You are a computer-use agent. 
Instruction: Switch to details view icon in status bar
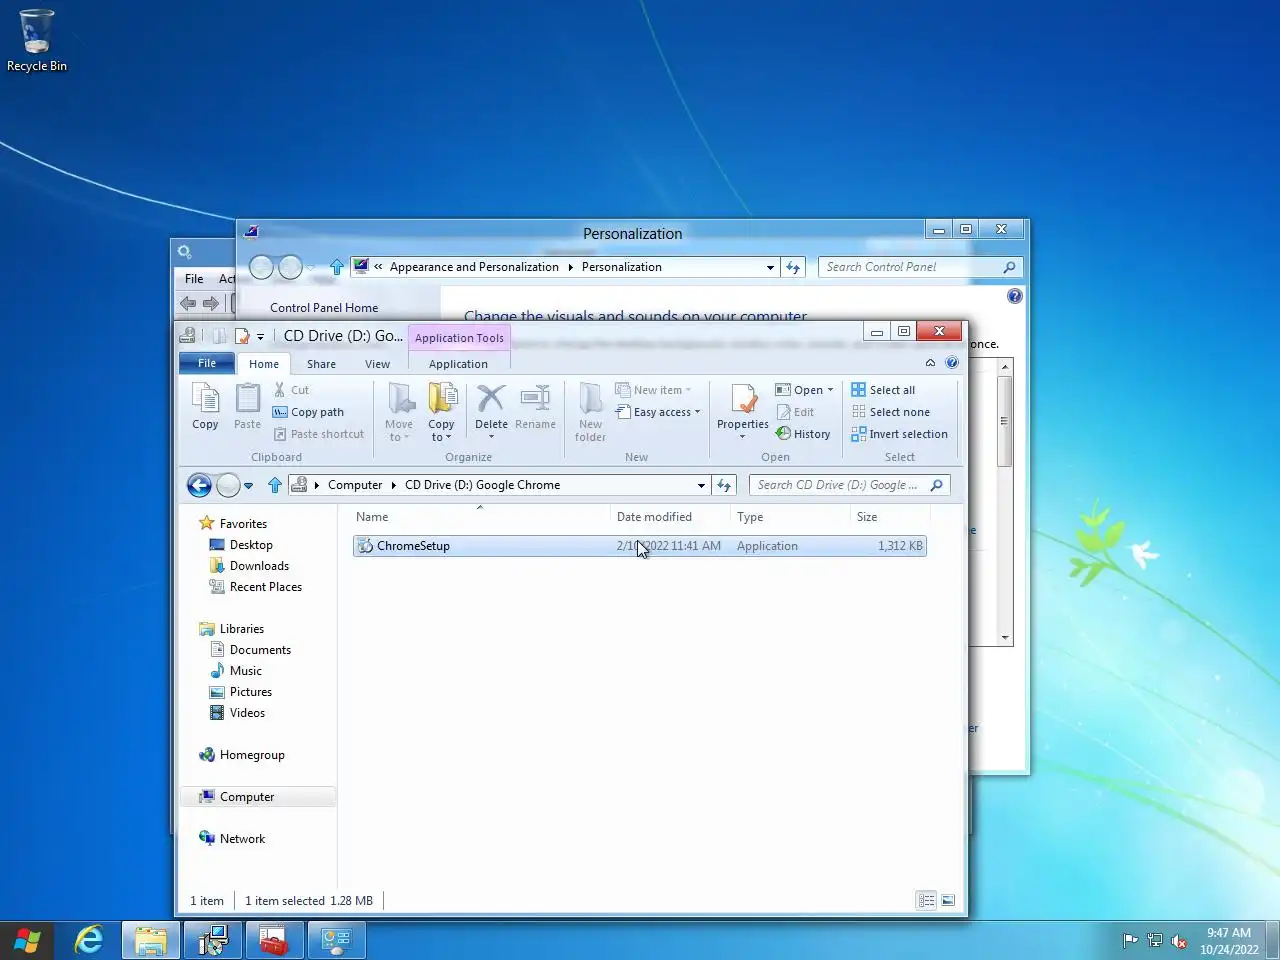click(x=926, y=901)
